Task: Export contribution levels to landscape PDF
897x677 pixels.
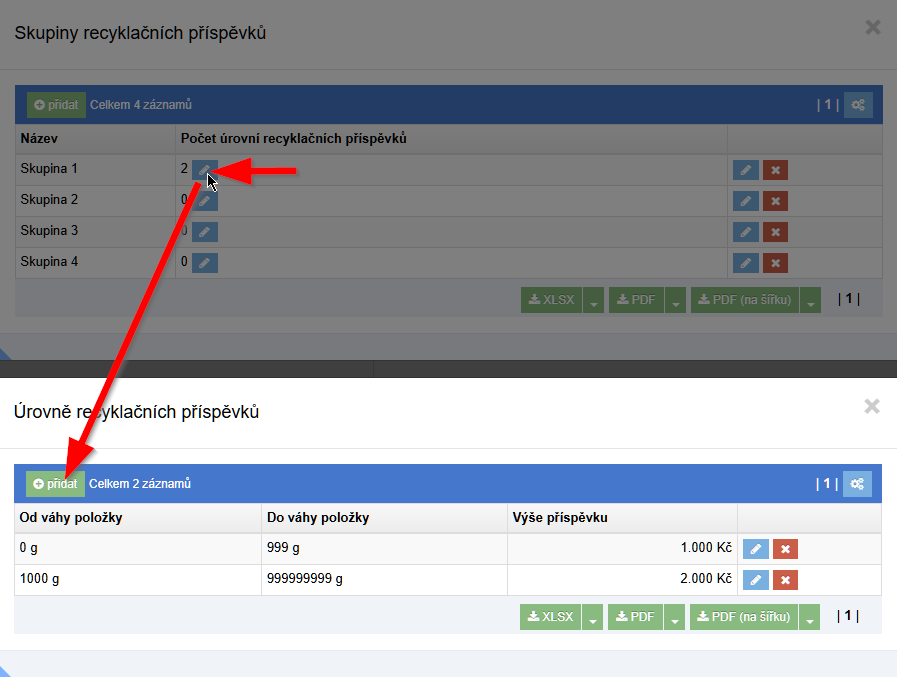Action: [744, 617]
